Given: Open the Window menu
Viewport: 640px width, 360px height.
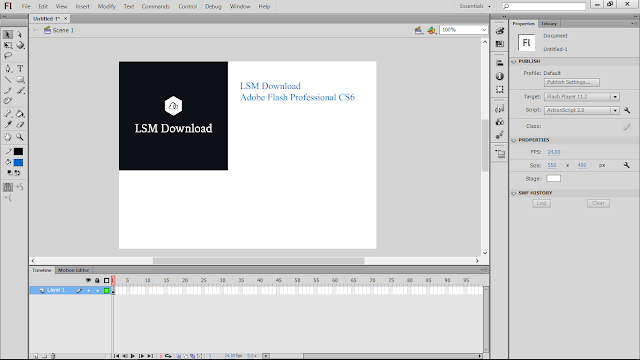Looking at the screenshot, I should click(x=240, y=7).
